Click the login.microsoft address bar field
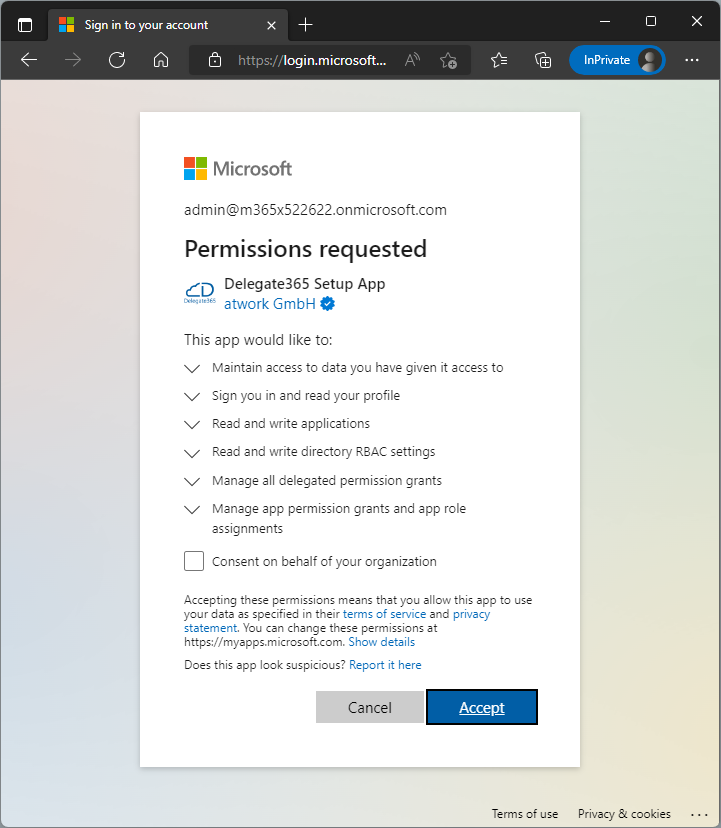 [310, 60]
